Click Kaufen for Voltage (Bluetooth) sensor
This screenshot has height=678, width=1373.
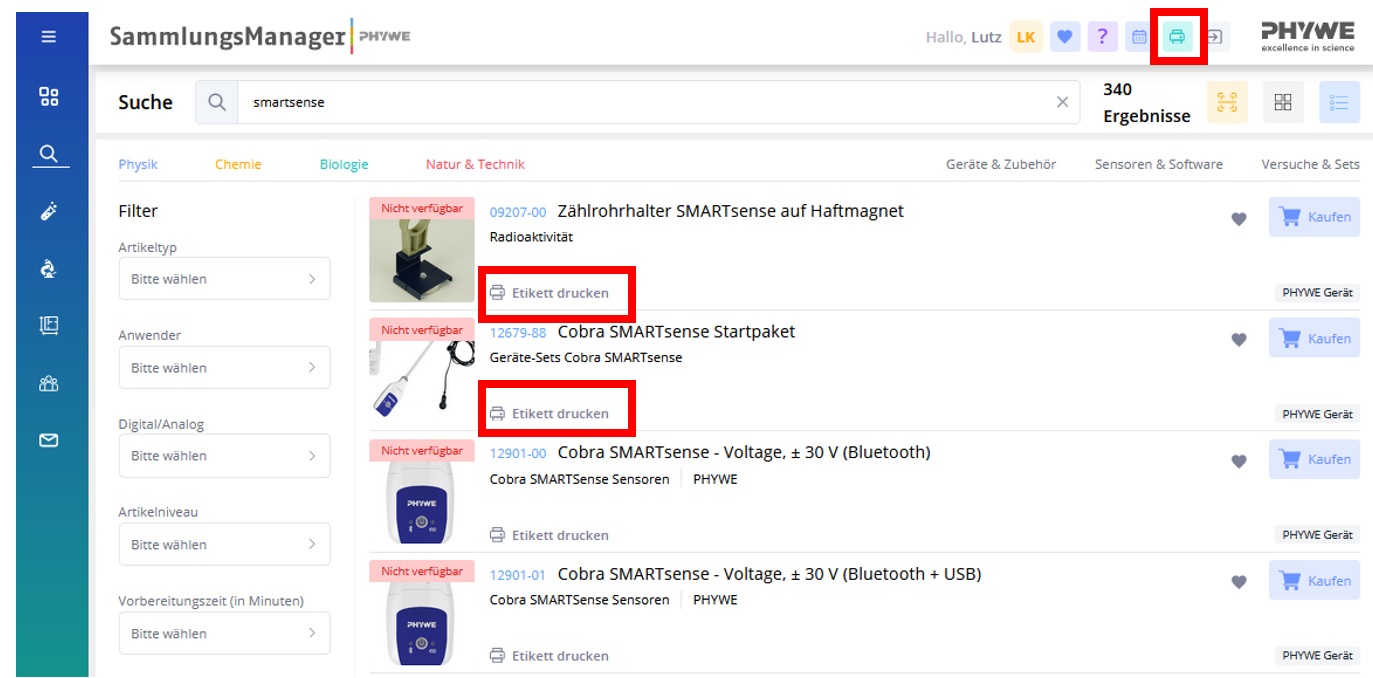pyautogui.click(x=1314, y=459)
